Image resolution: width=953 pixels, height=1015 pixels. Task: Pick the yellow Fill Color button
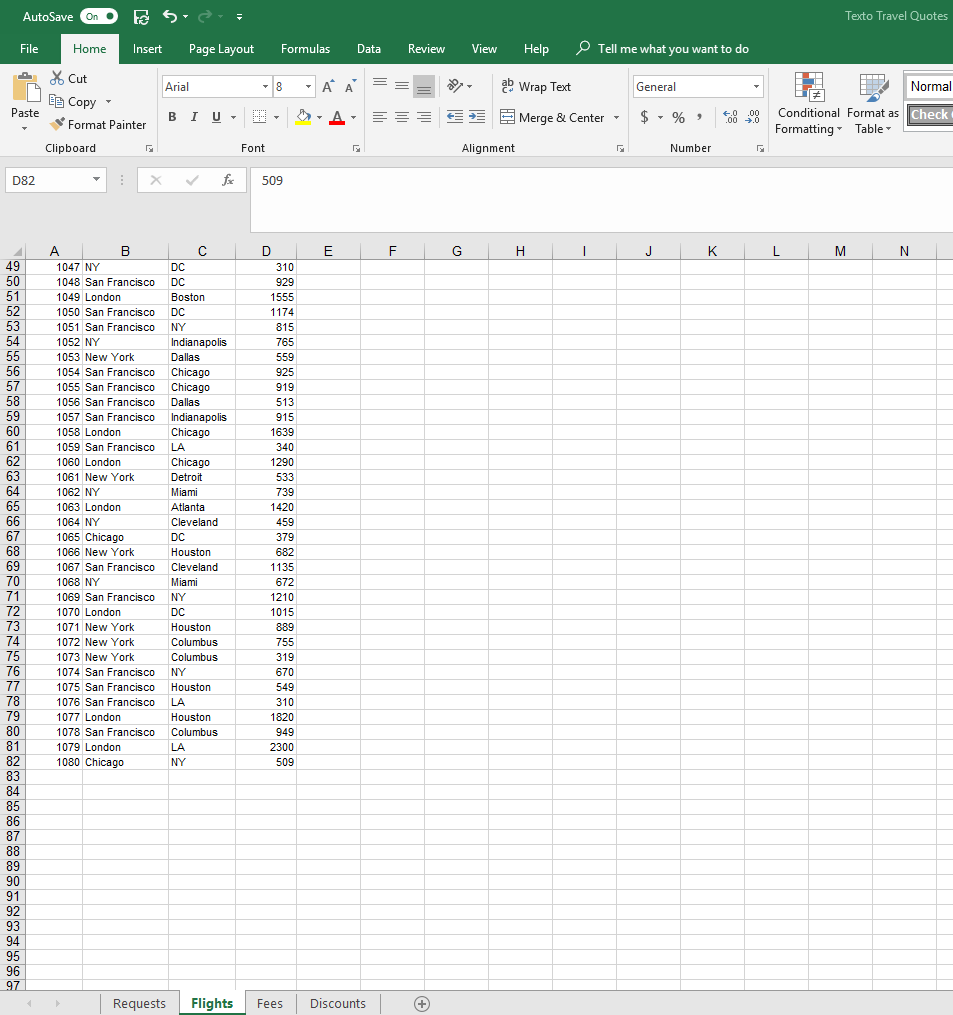coord(303,117)
